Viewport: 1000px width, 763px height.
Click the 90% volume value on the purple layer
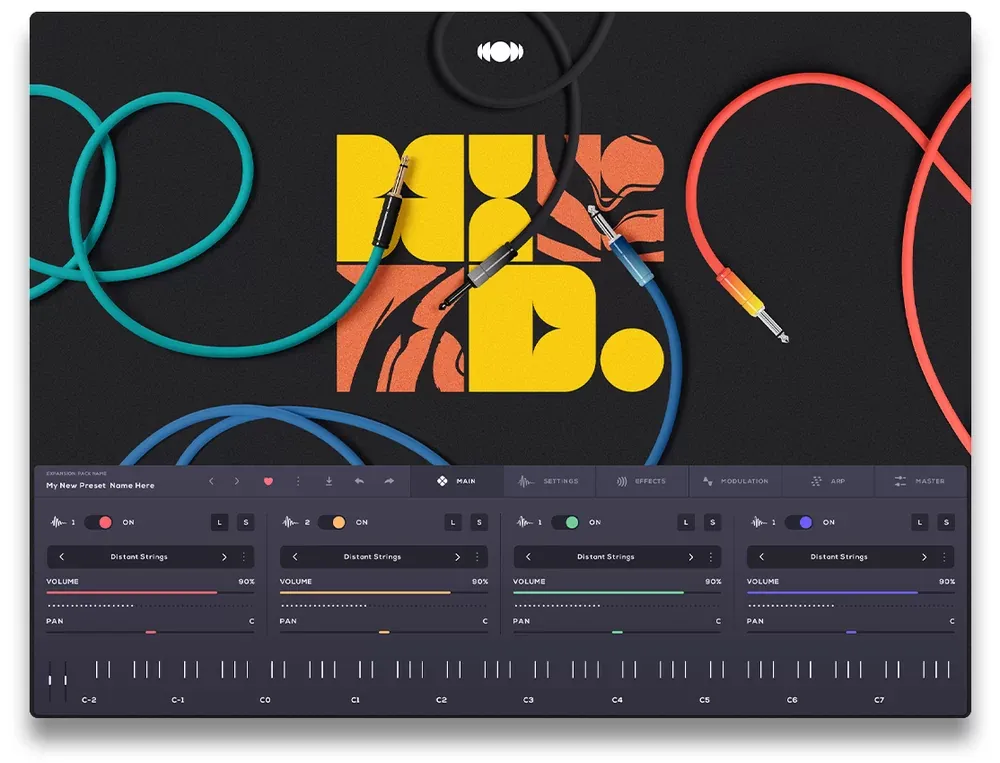[x=947, y=581]
